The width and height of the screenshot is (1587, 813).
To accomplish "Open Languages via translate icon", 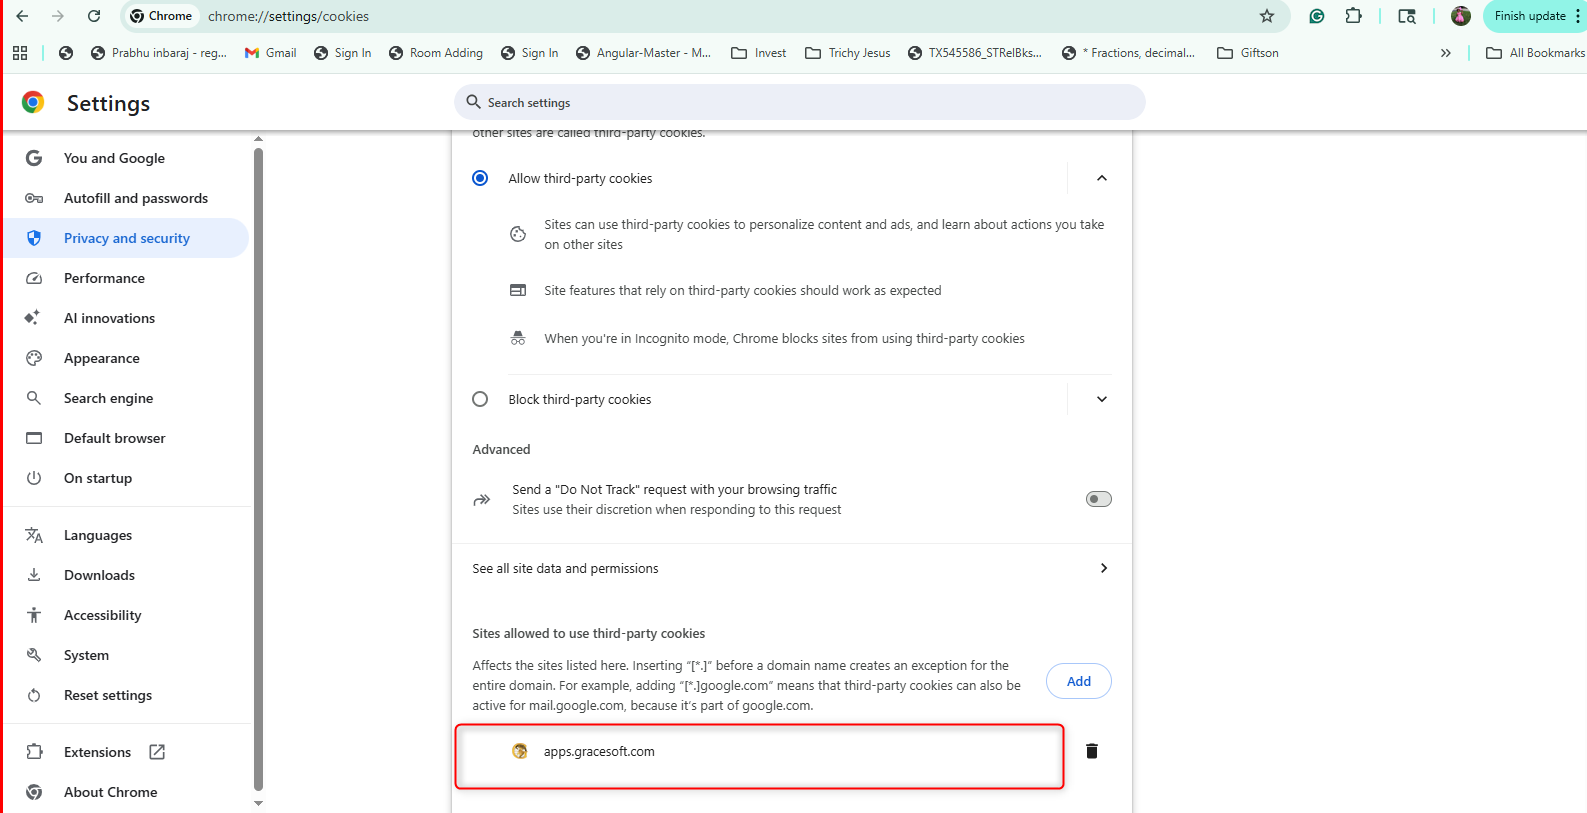I will 34,535.
